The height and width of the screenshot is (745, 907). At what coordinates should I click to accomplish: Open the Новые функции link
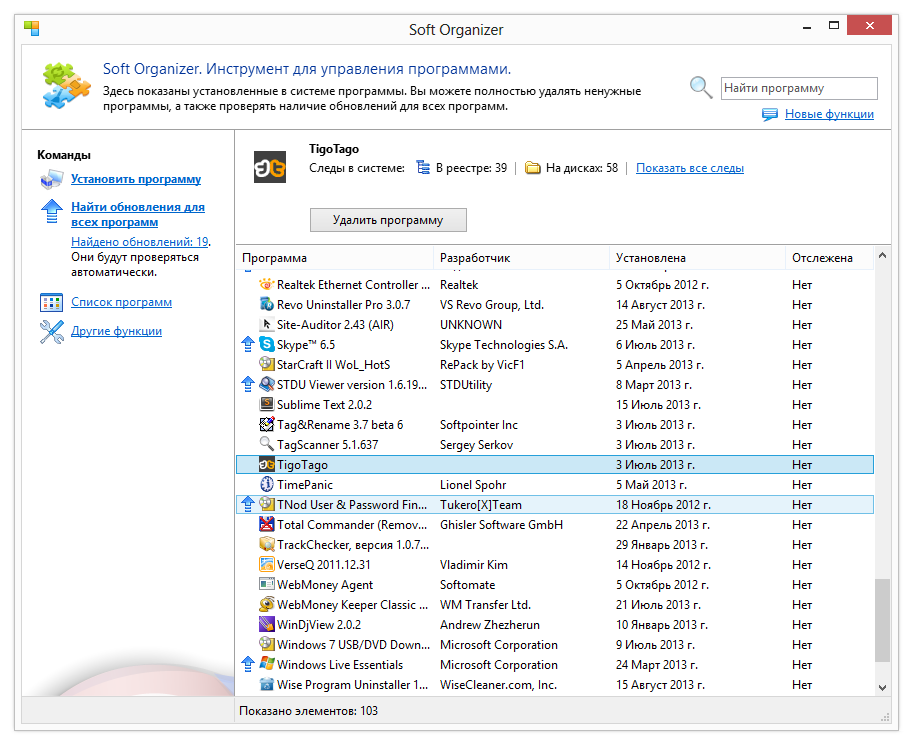[x=829, y=114]
